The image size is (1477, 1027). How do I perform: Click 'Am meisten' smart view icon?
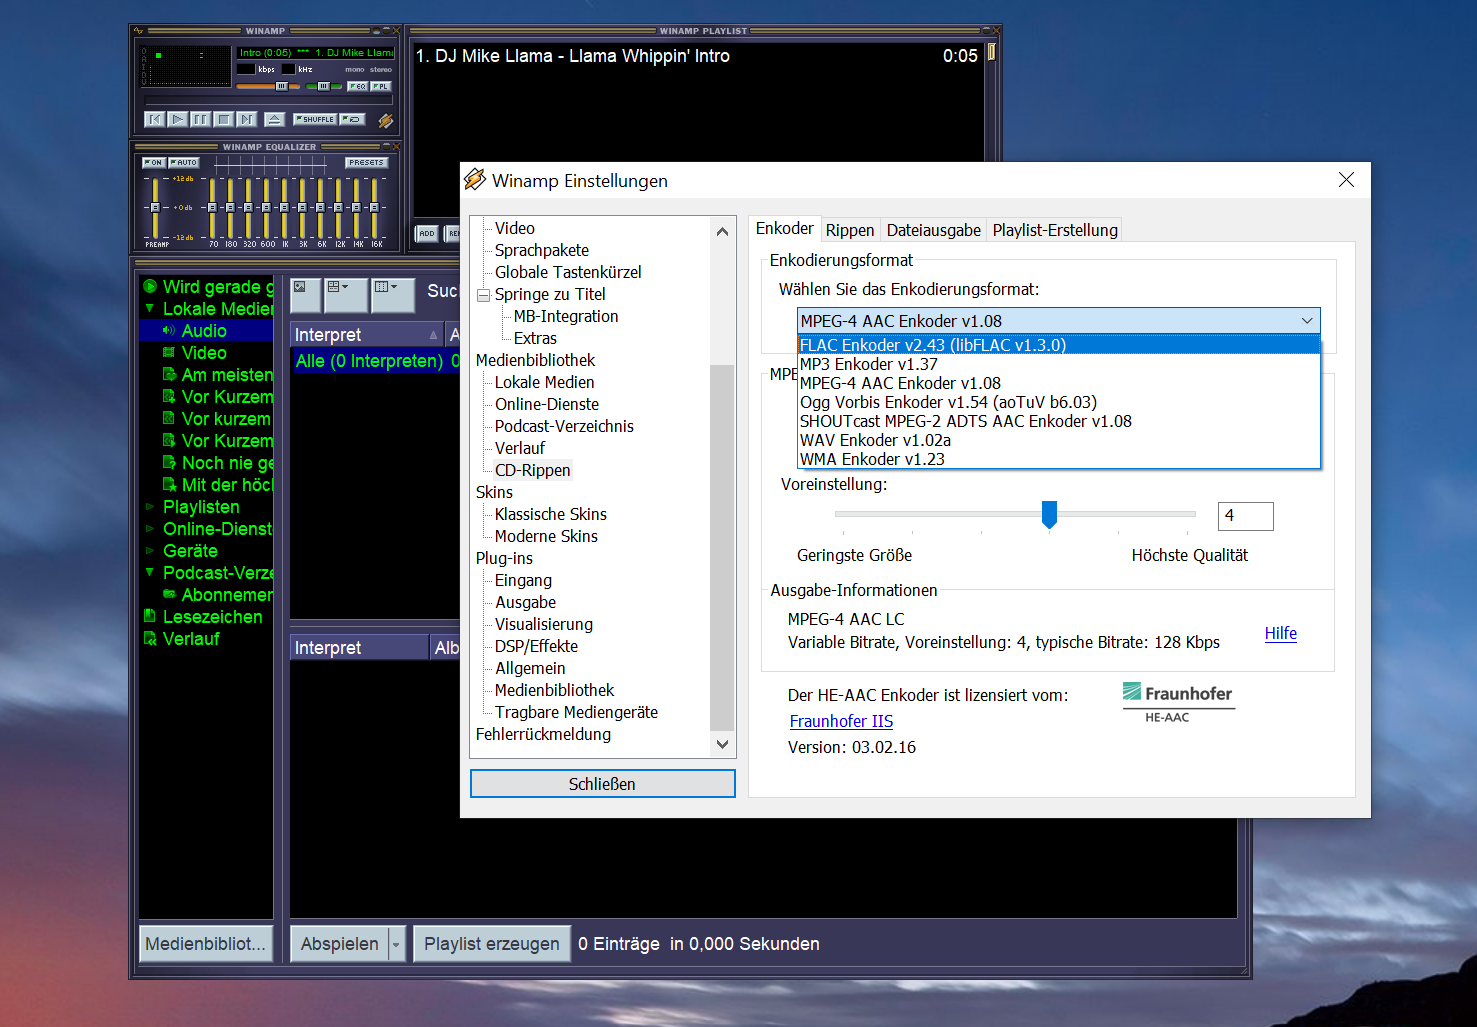coord(169,374)
